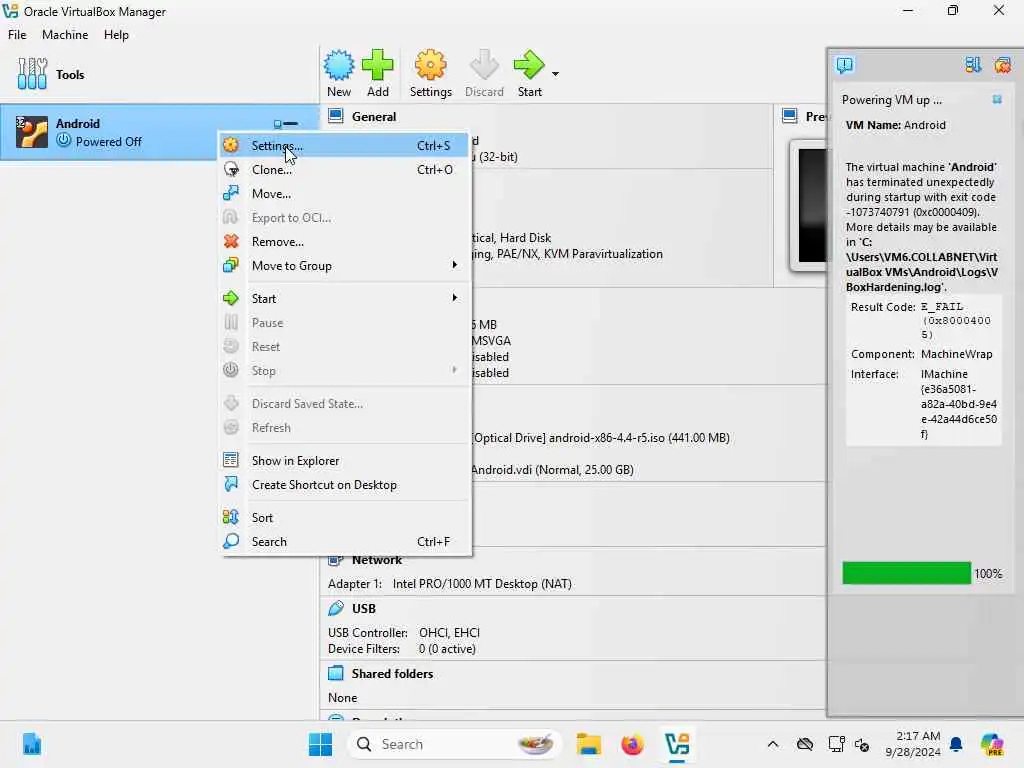Click the Discard toolbar icon
1024x768 pixels.
484,73
